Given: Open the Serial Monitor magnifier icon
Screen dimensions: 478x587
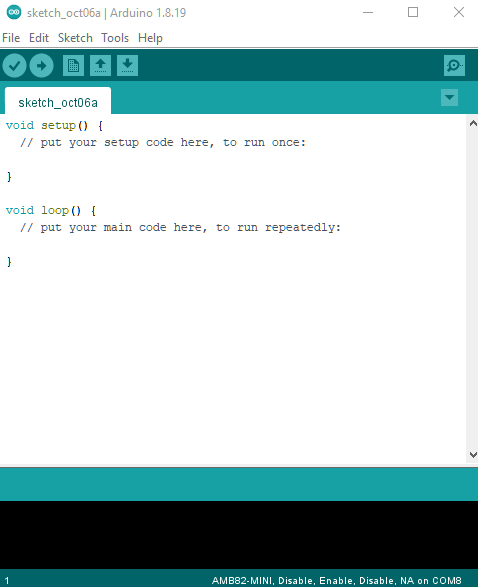Looking at the screenshot, I should pyautogui.click(x=454, y=66).
